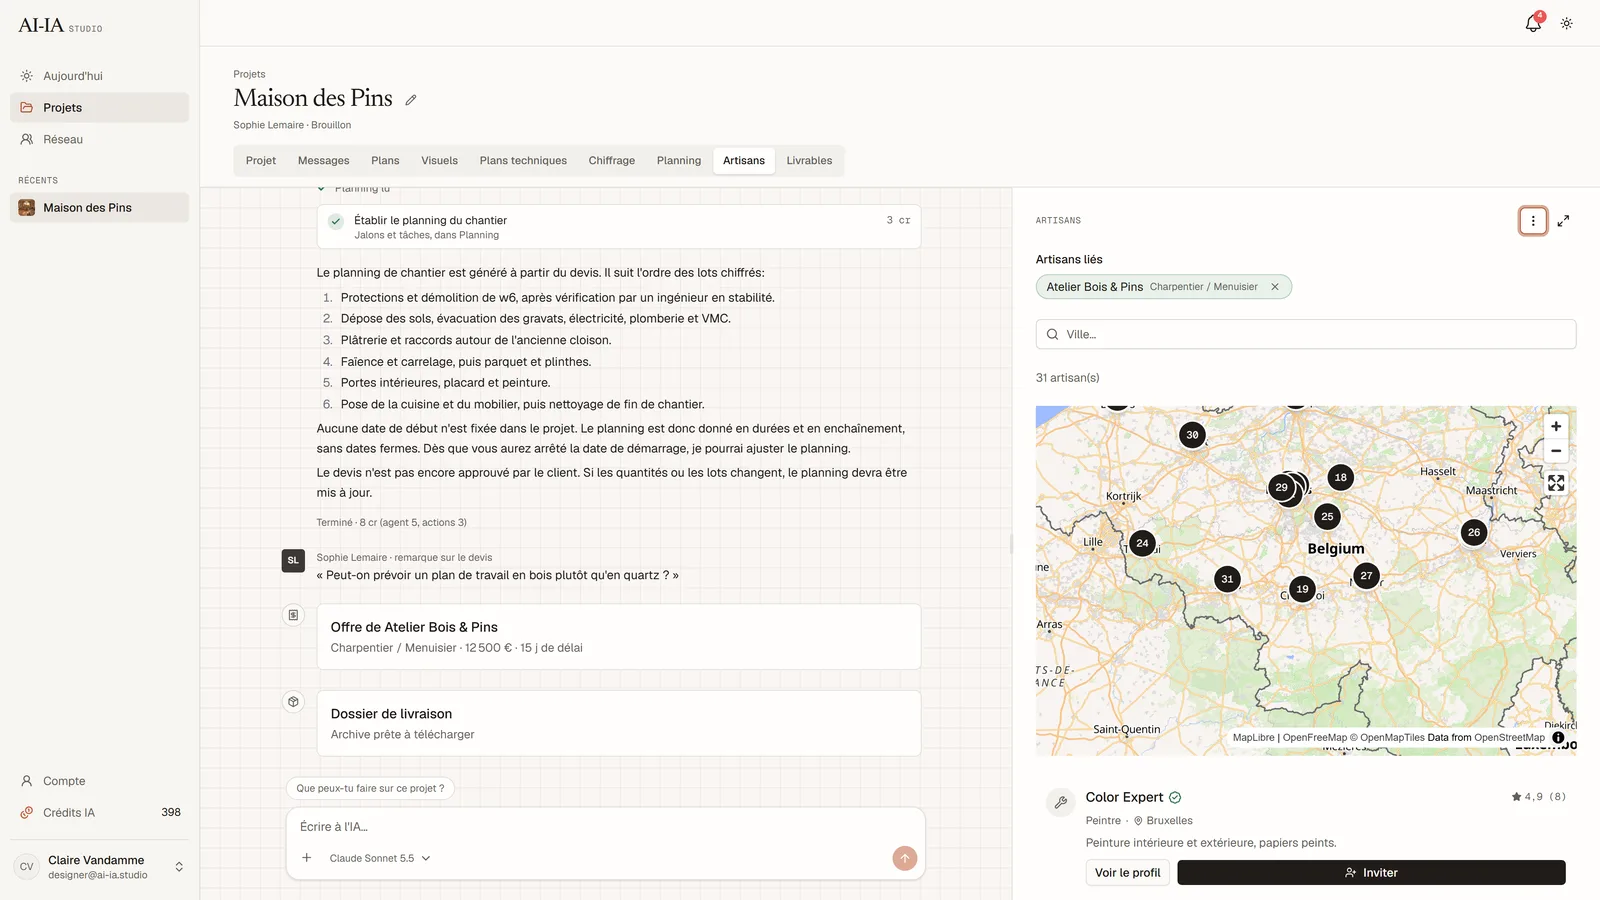This screenshot has width=1600, height=900.
Task: Open recent project Maison des Pins
Action: point(99,208)
